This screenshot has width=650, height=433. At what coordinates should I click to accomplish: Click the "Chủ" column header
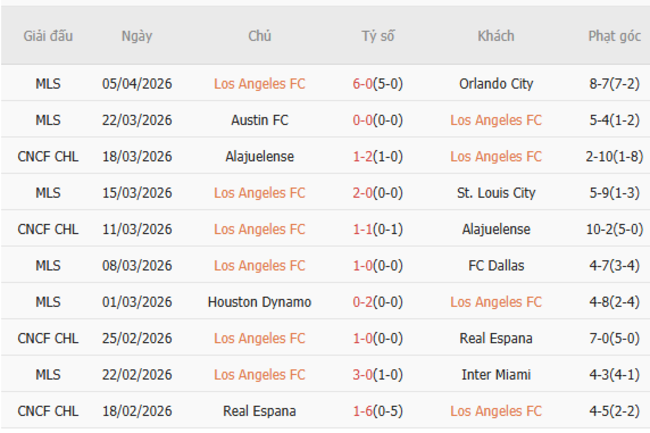pos(260,36)
